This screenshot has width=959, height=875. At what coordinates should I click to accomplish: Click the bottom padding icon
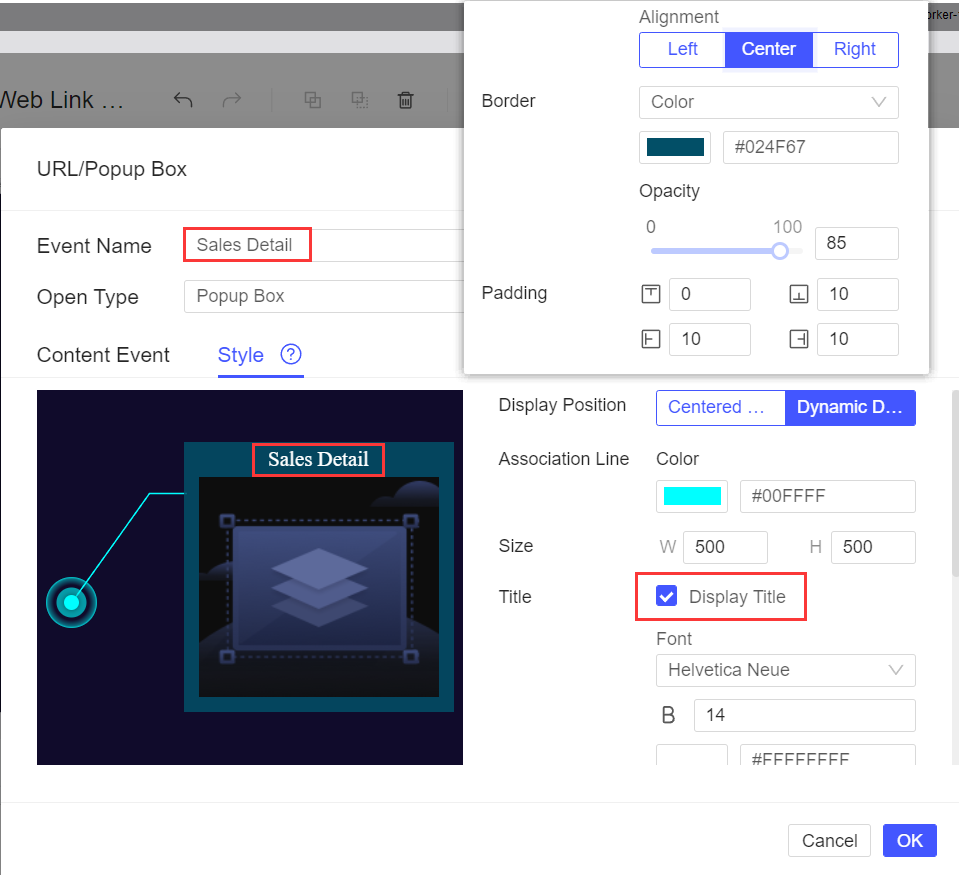(798, 294)
